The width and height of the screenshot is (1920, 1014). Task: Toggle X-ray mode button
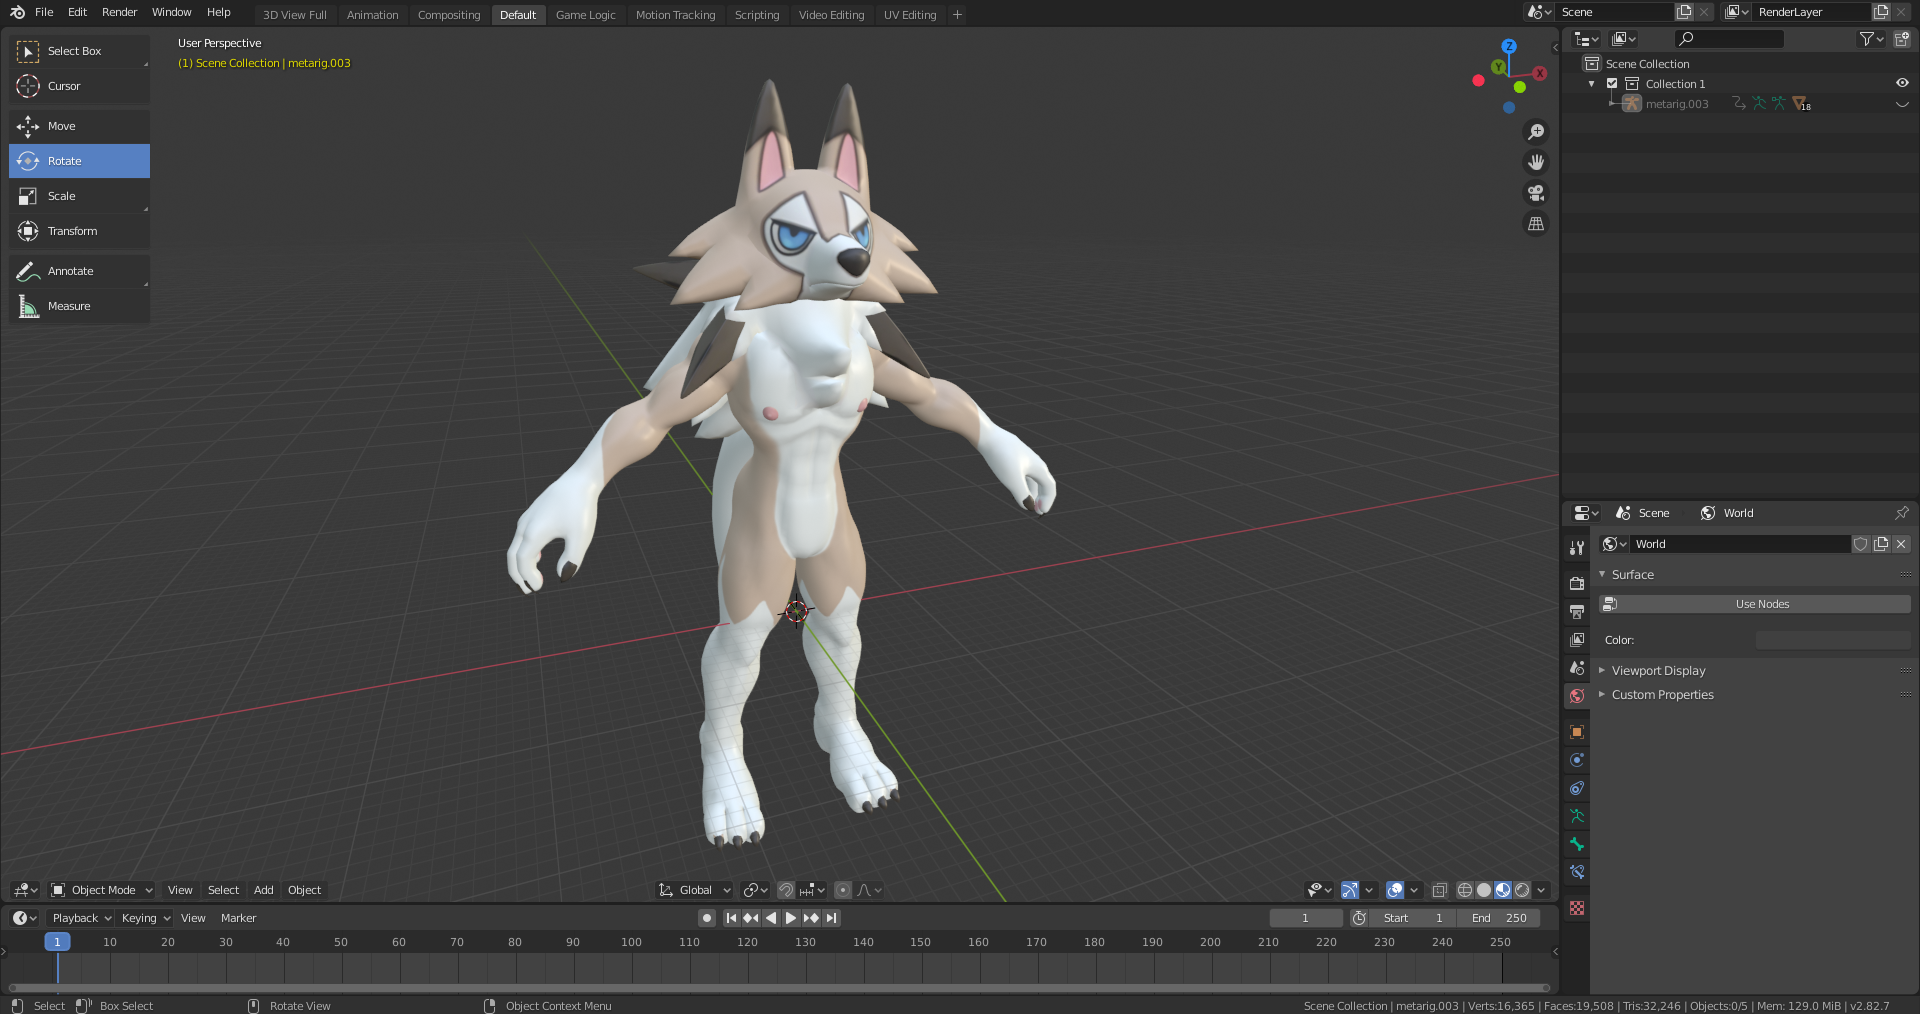point(1440,890)
